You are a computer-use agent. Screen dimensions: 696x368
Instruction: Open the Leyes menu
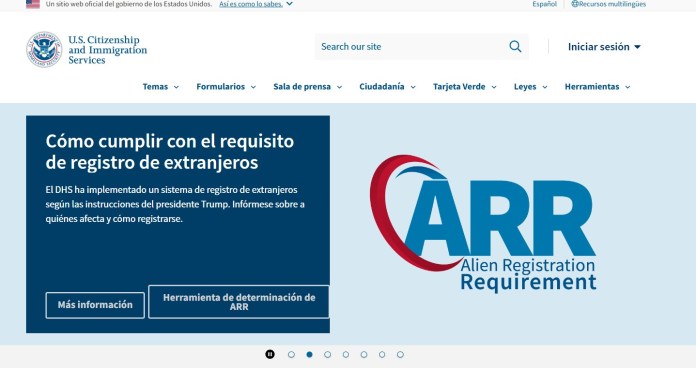click(530, 87)
